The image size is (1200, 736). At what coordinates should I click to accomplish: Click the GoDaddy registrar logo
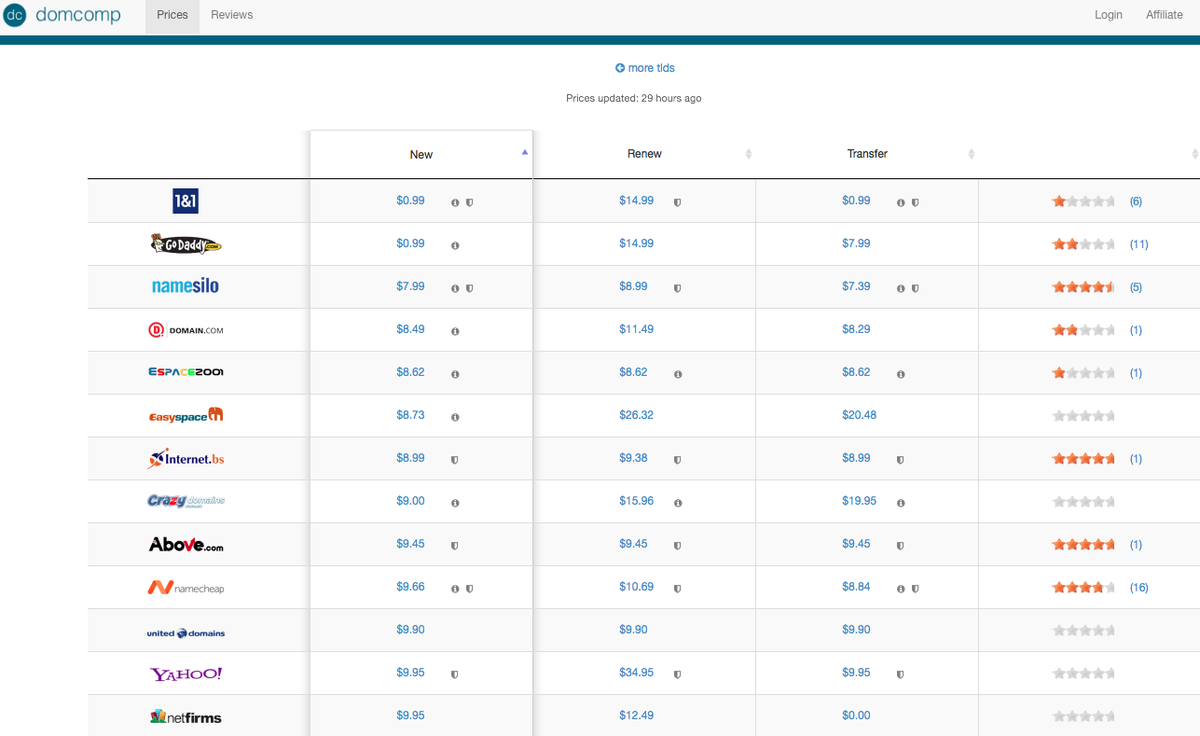point(186,244)
